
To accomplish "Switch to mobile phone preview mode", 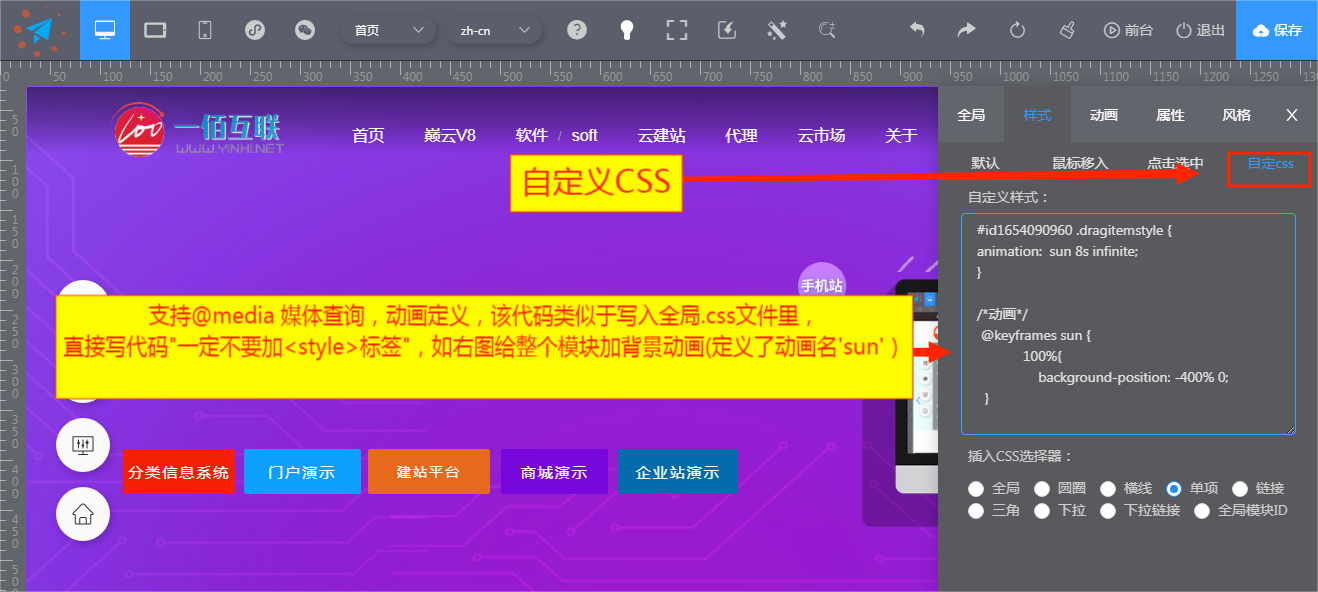I will pos(205,30).
